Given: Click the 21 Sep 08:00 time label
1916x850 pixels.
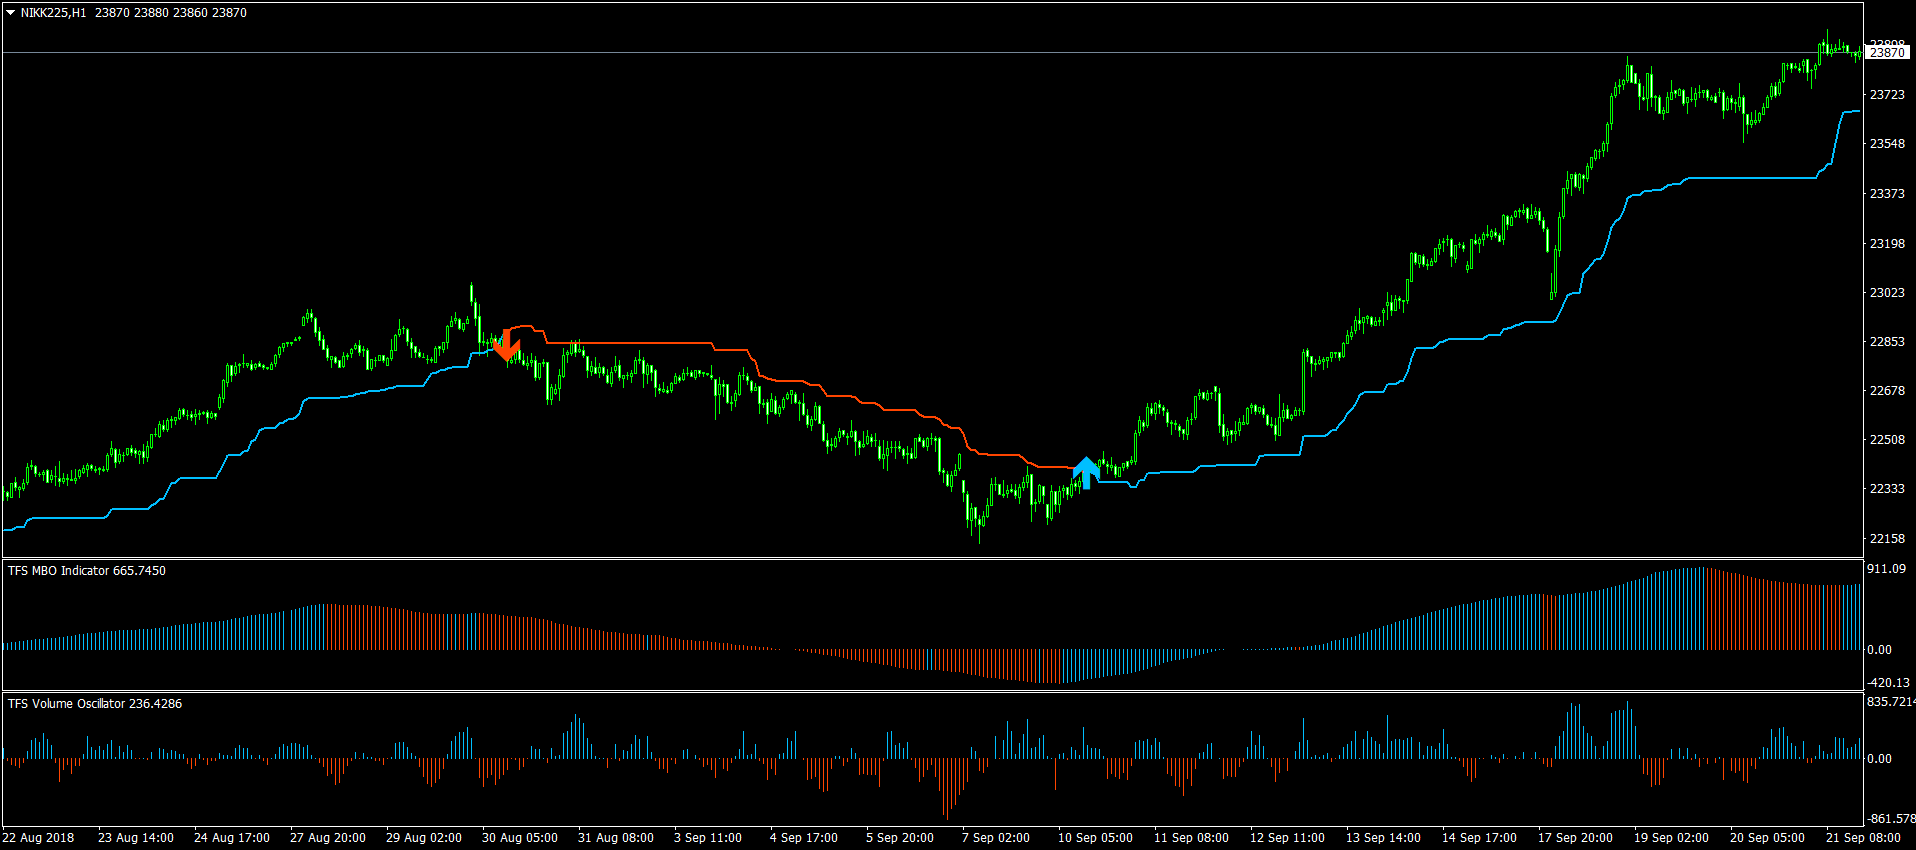Looking at the screenshot, I should [1862, 838].
